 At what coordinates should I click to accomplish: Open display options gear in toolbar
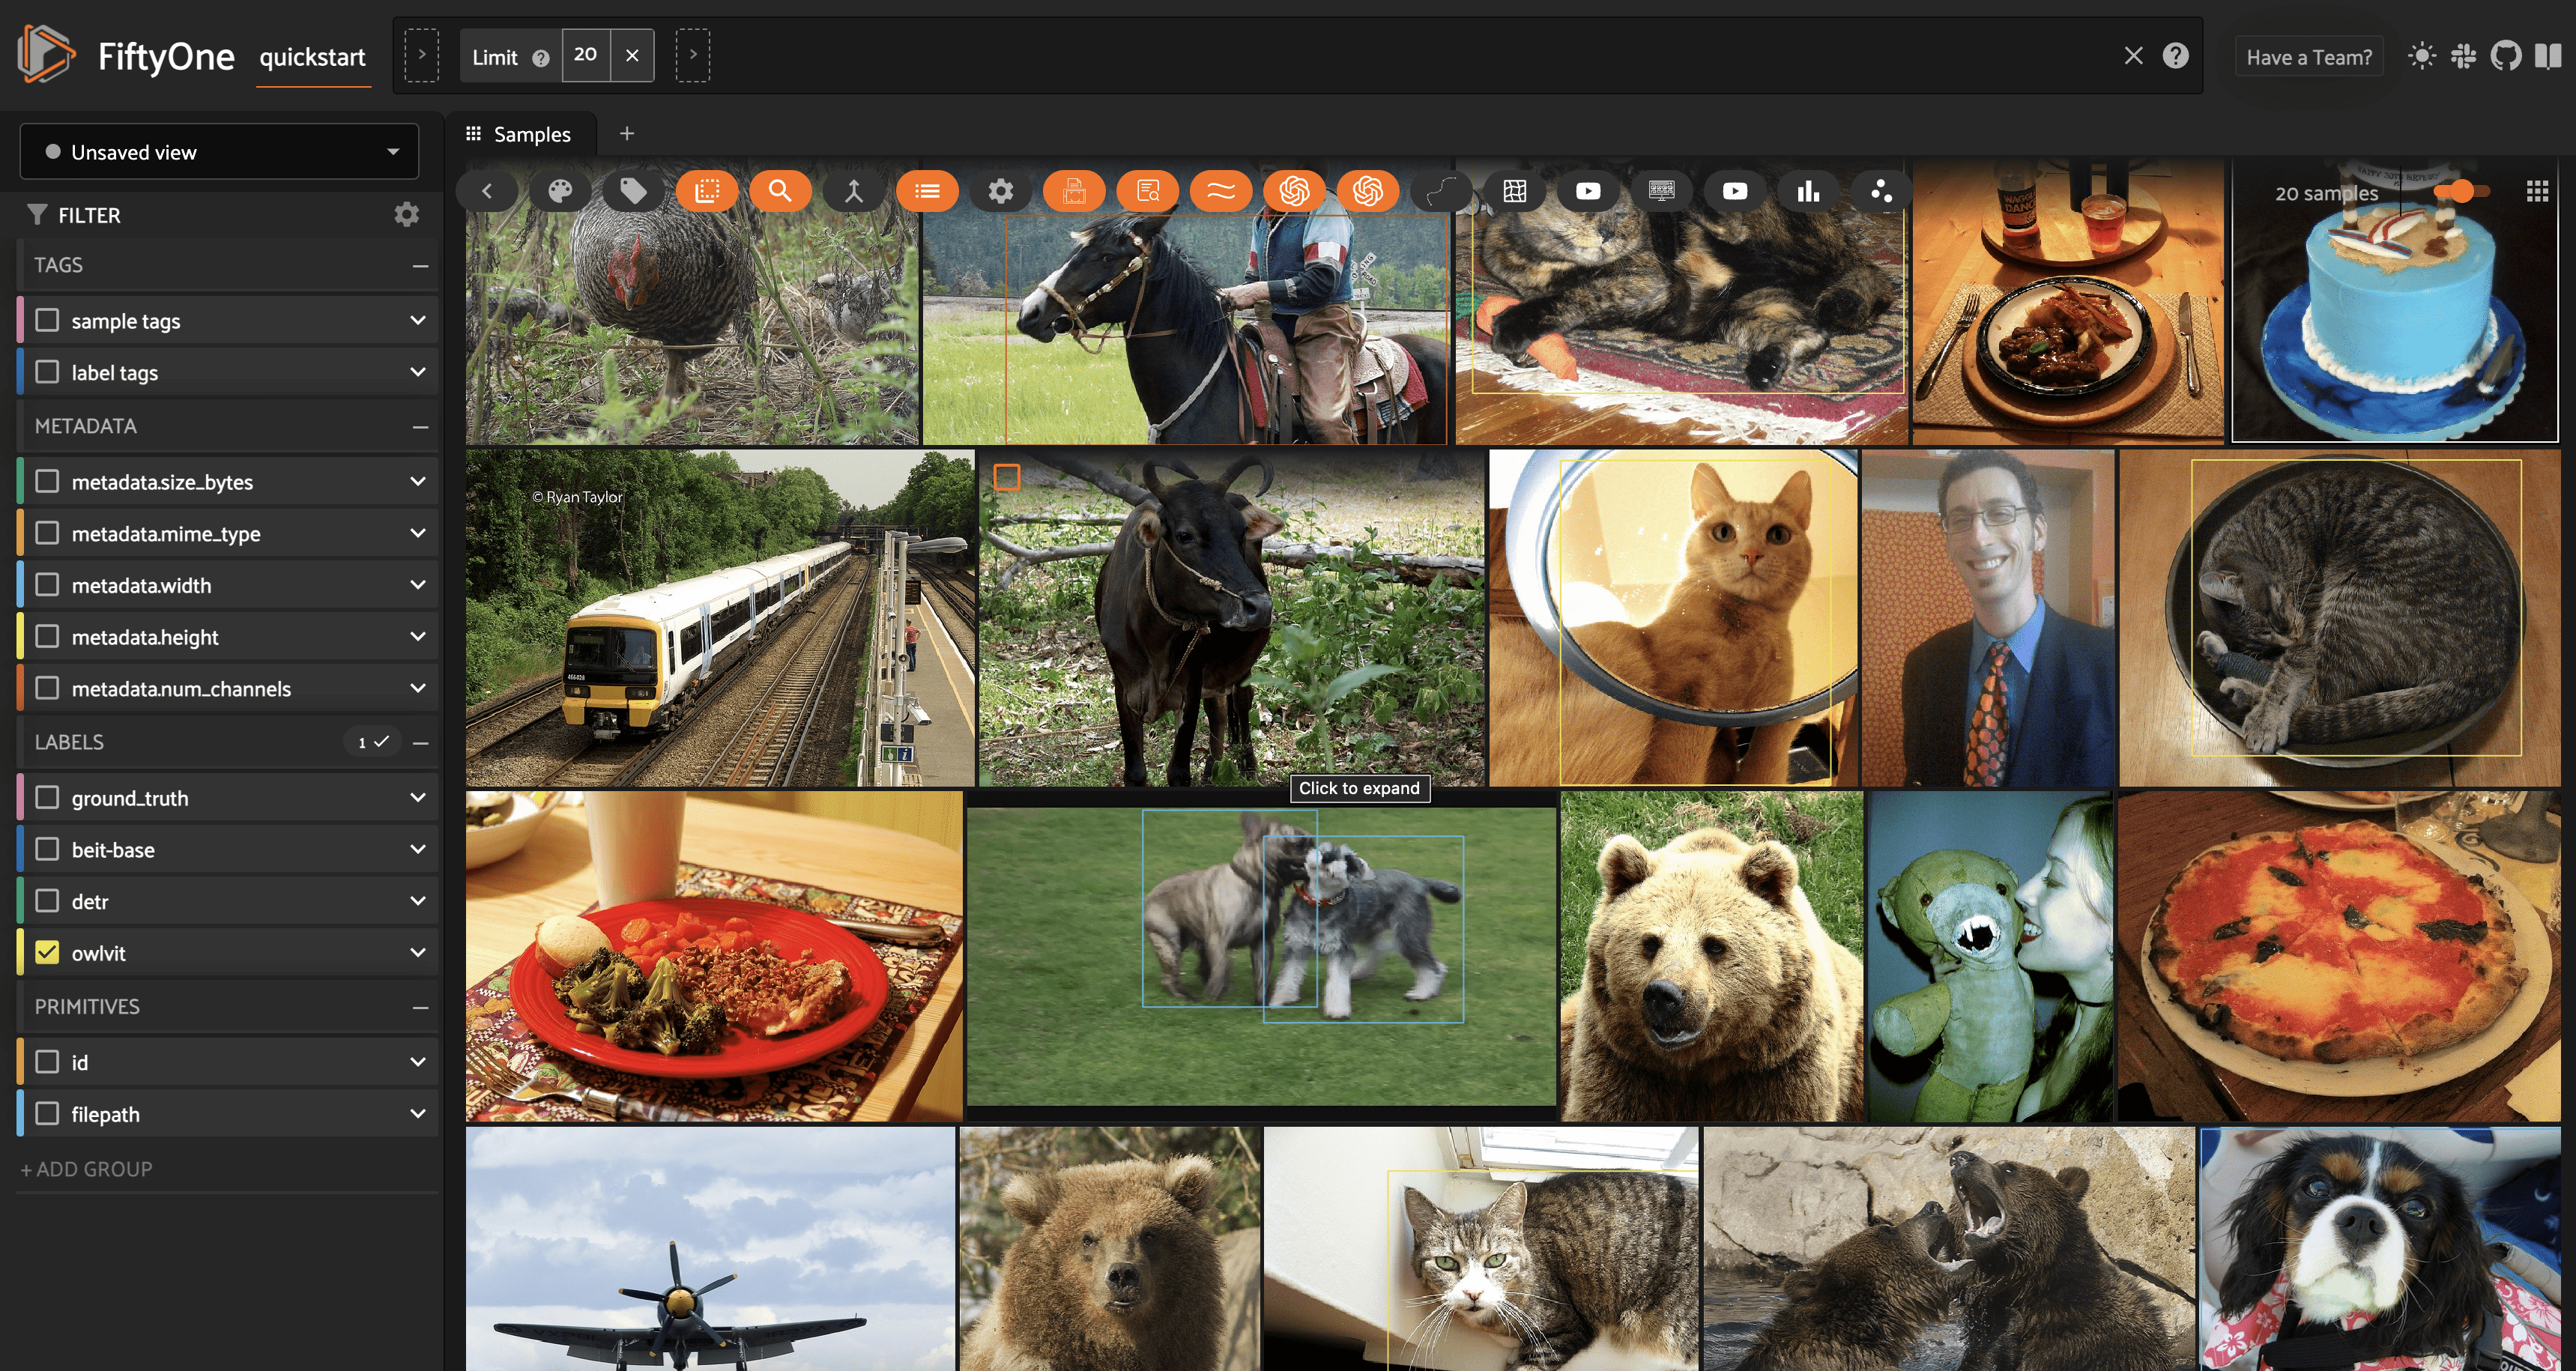pyautogui.click(x=1000, y=191)
